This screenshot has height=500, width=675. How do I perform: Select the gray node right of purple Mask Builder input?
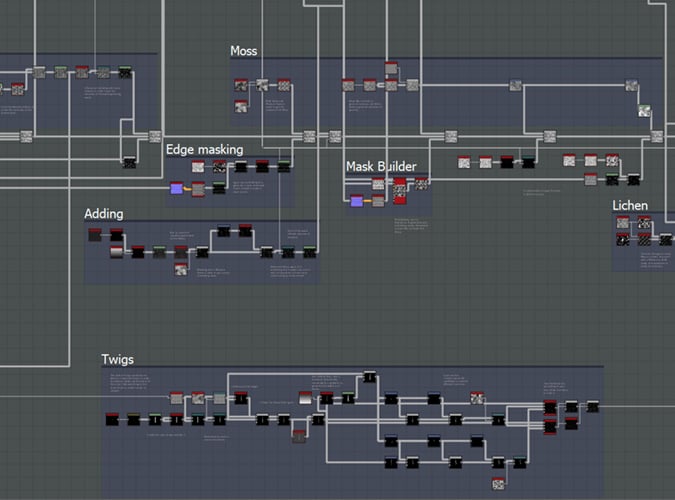coord(378,201)
